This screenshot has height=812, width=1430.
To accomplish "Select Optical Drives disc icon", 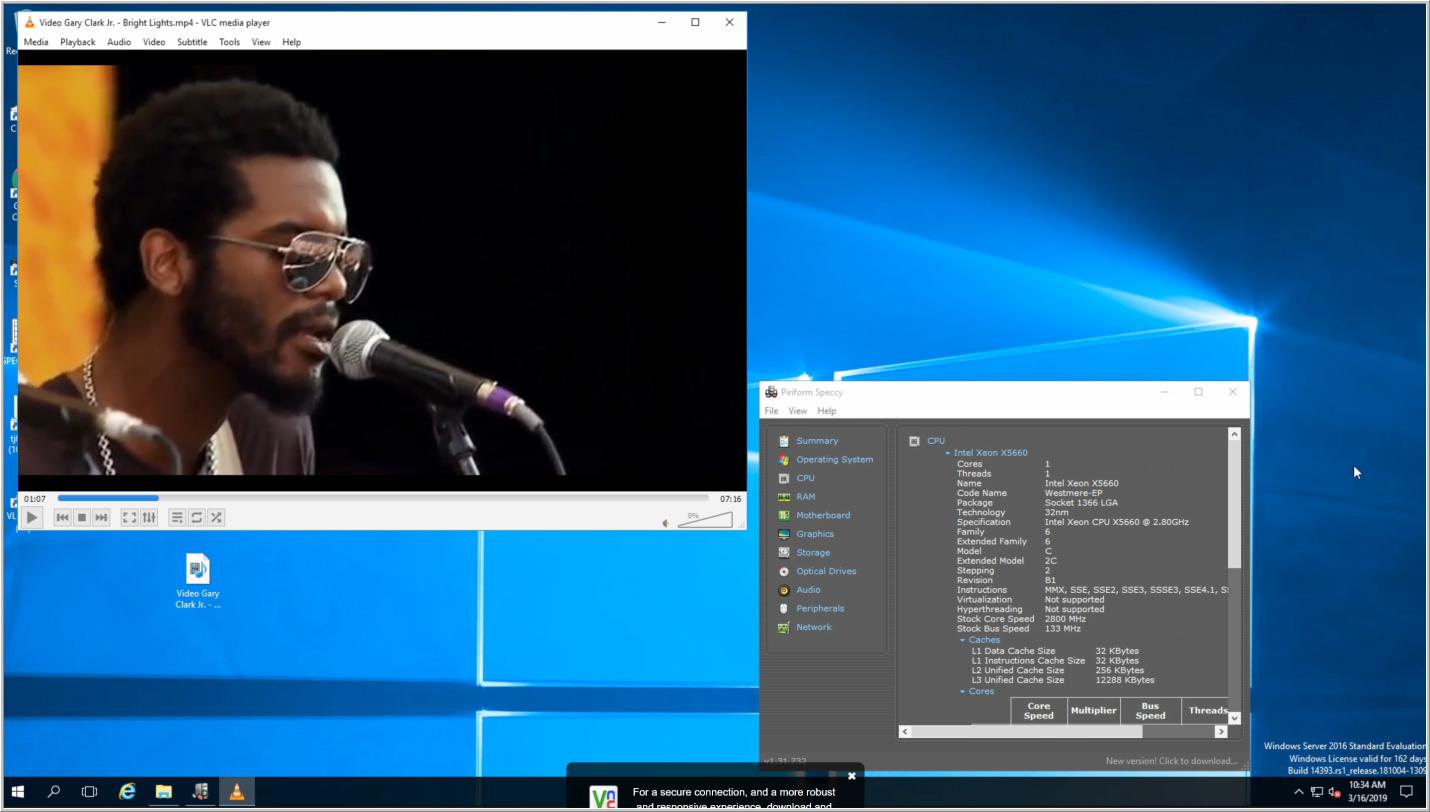I will [x=784, y=572].
